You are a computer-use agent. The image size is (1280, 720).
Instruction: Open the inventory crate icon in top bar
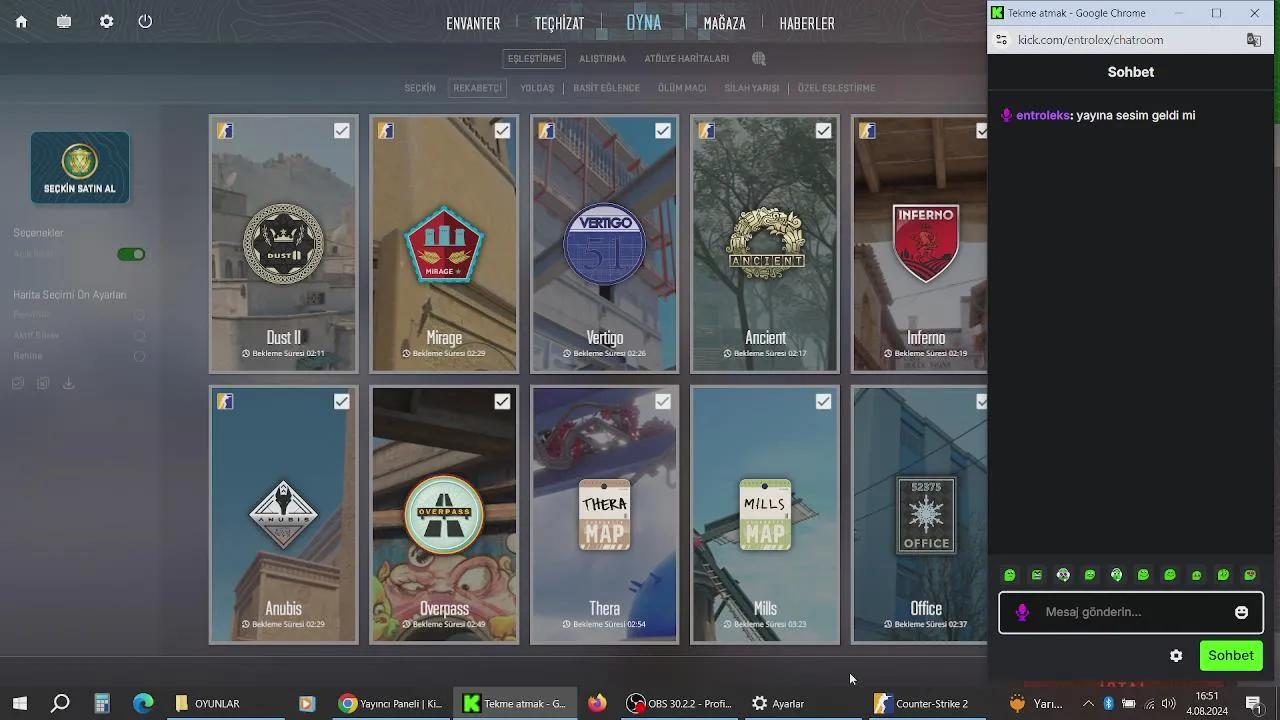64,22
